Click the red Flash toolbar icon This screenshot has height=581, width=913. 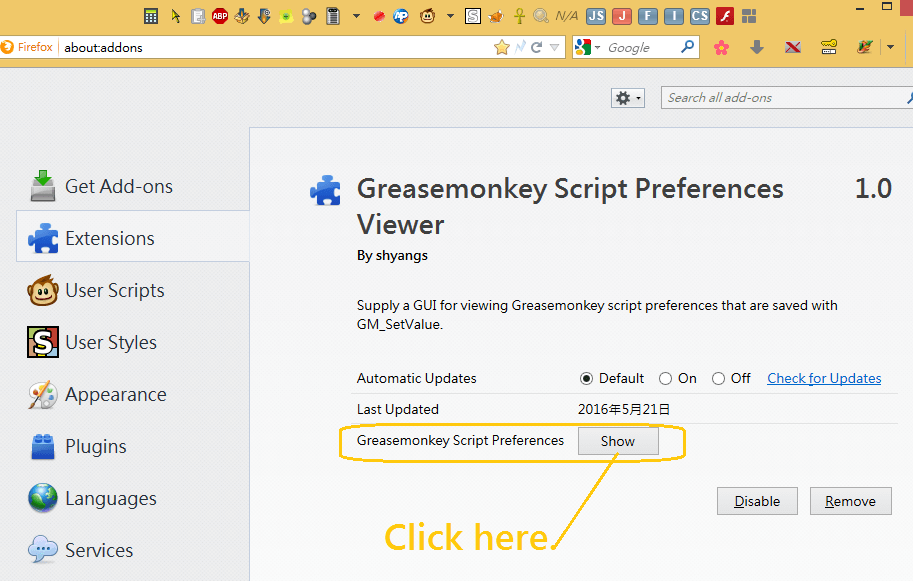(x=725, y=16)
